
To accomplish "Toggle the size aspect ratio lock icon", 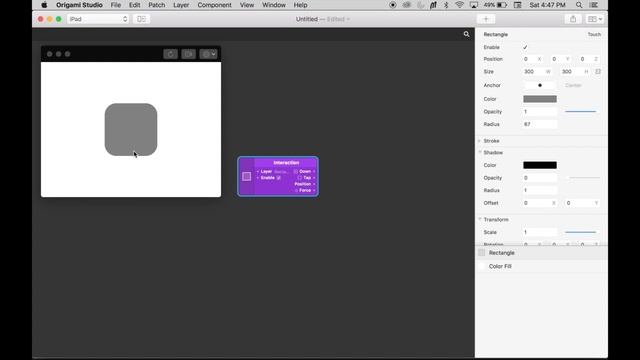I will (x=598, y=71).
